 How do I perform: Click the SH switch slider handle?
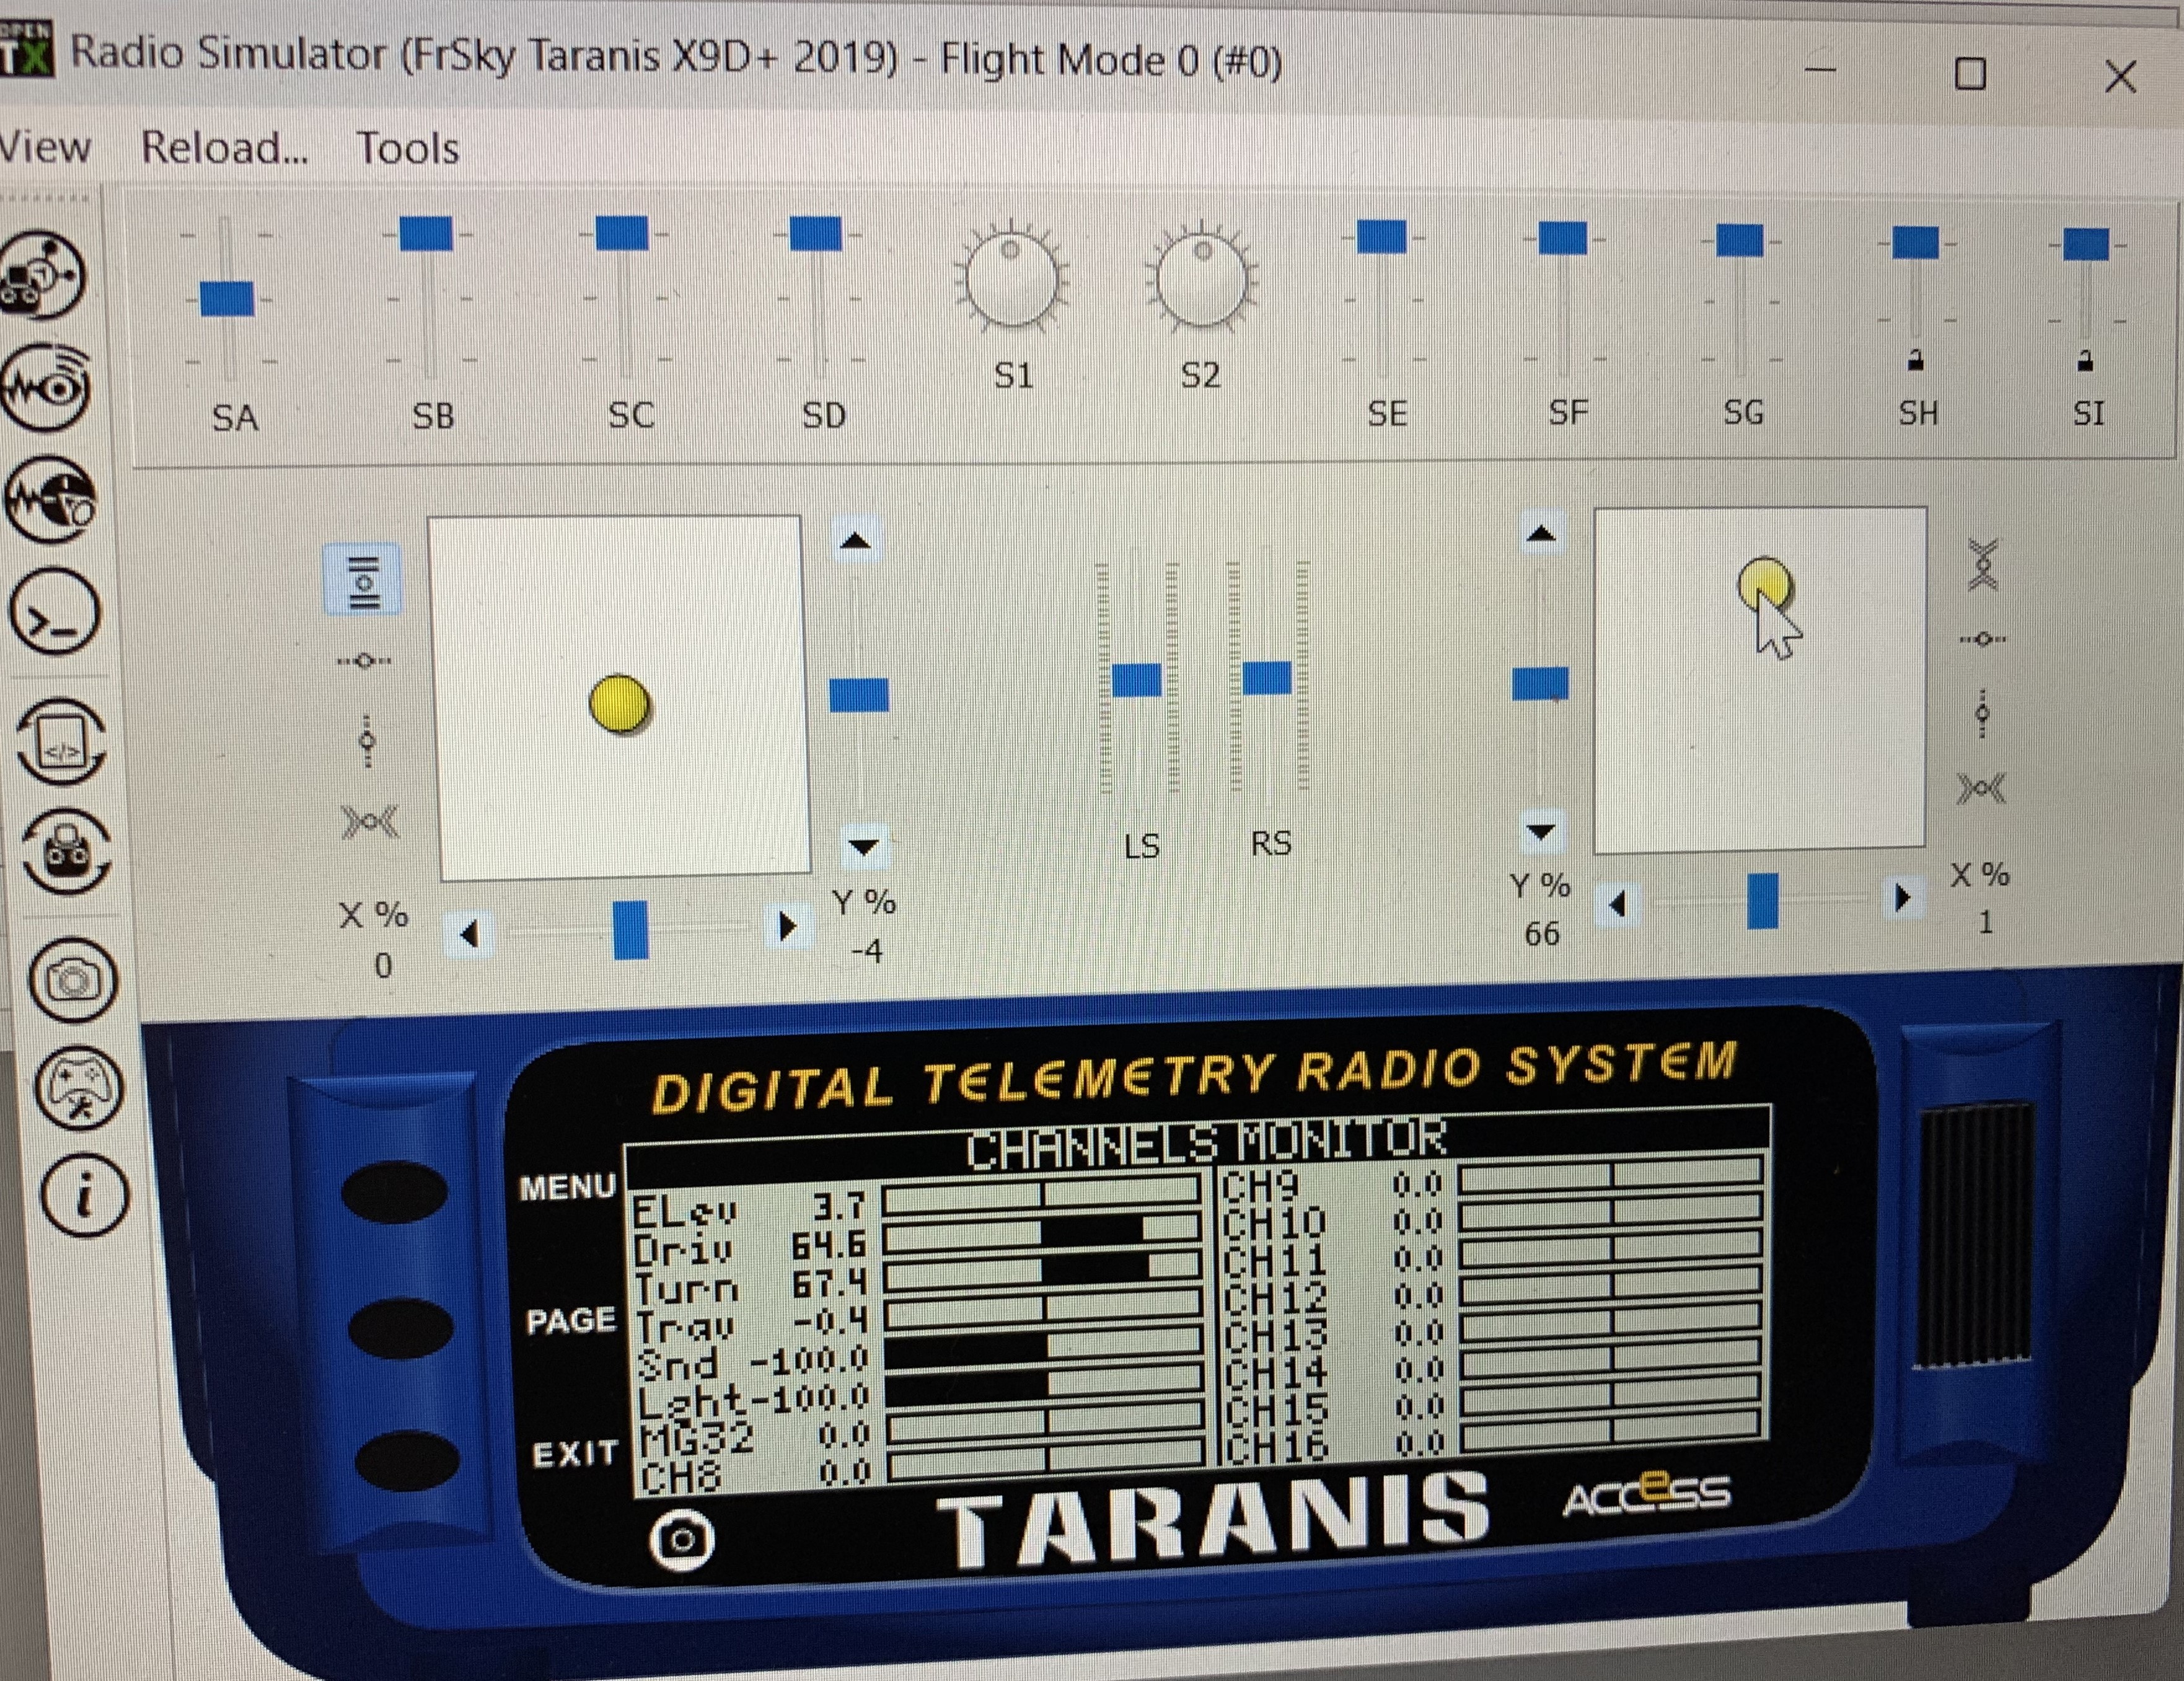tap(1915, 242)
